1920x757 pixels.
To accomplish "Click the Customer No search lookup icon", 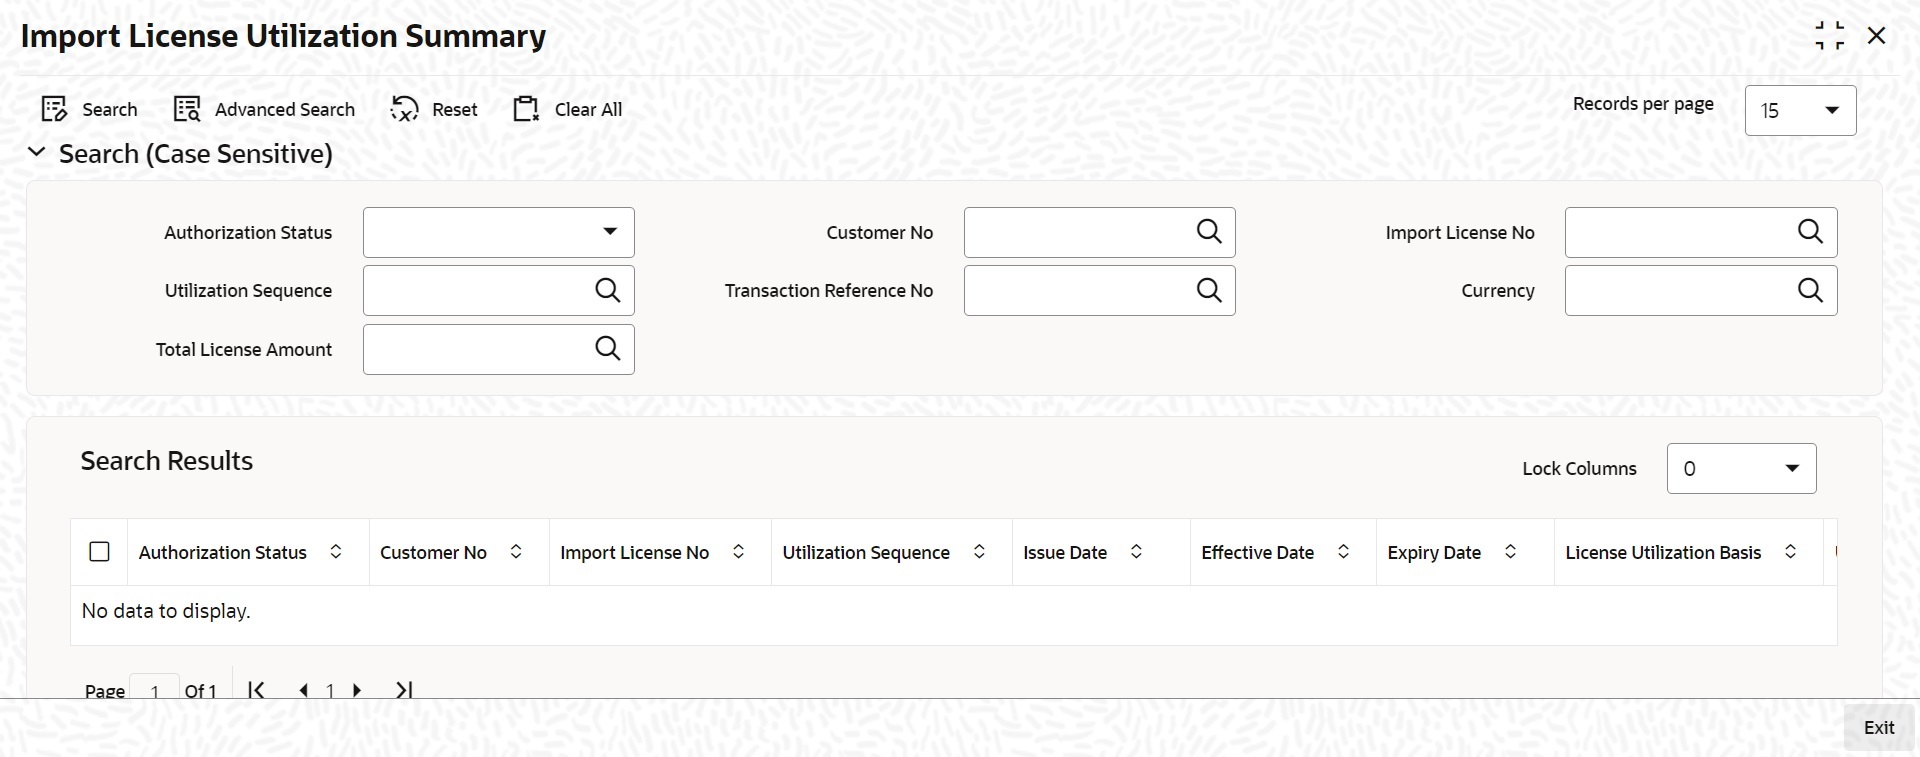I will pyautogui.click(x=1209, y=232).
